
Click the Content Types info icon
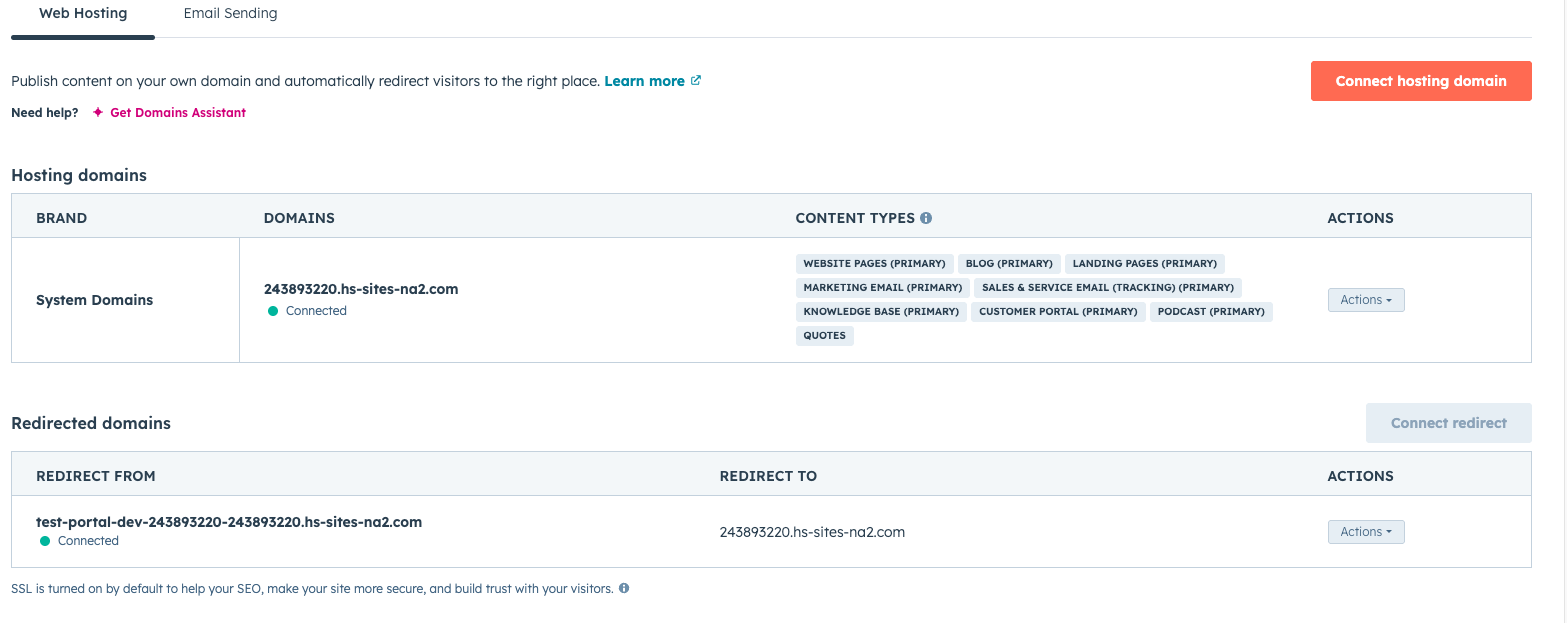(x=926, y=218)
